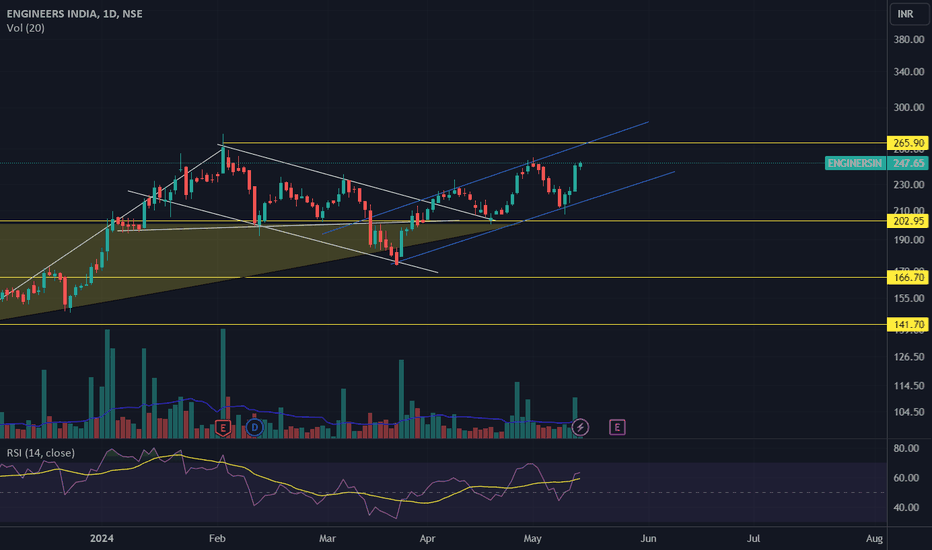Click the lightning bolt event marker
The width and height of the screenshot is (932, 550).
click(580, 427)
